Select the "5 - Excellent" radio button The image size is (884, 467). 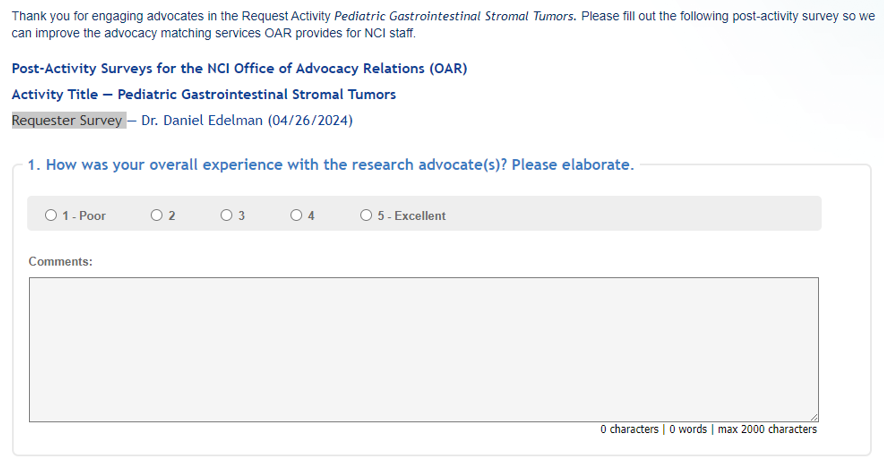(366, 215)
